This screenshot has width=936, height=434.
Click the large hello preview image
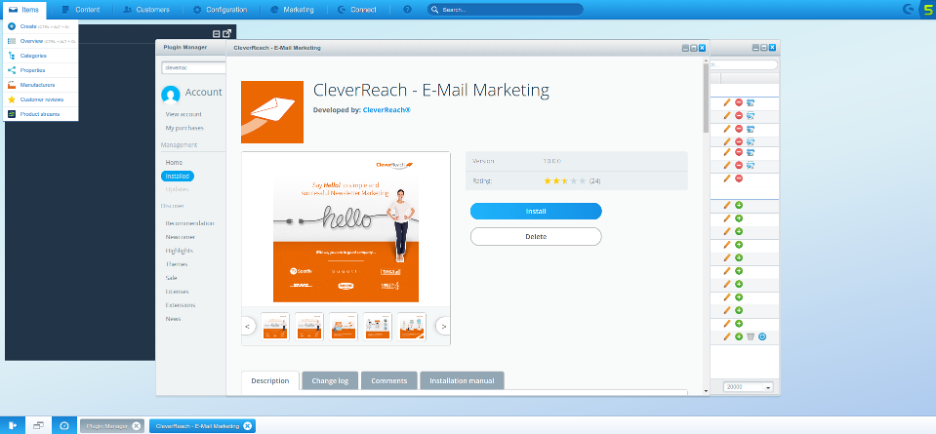[346, 229]
